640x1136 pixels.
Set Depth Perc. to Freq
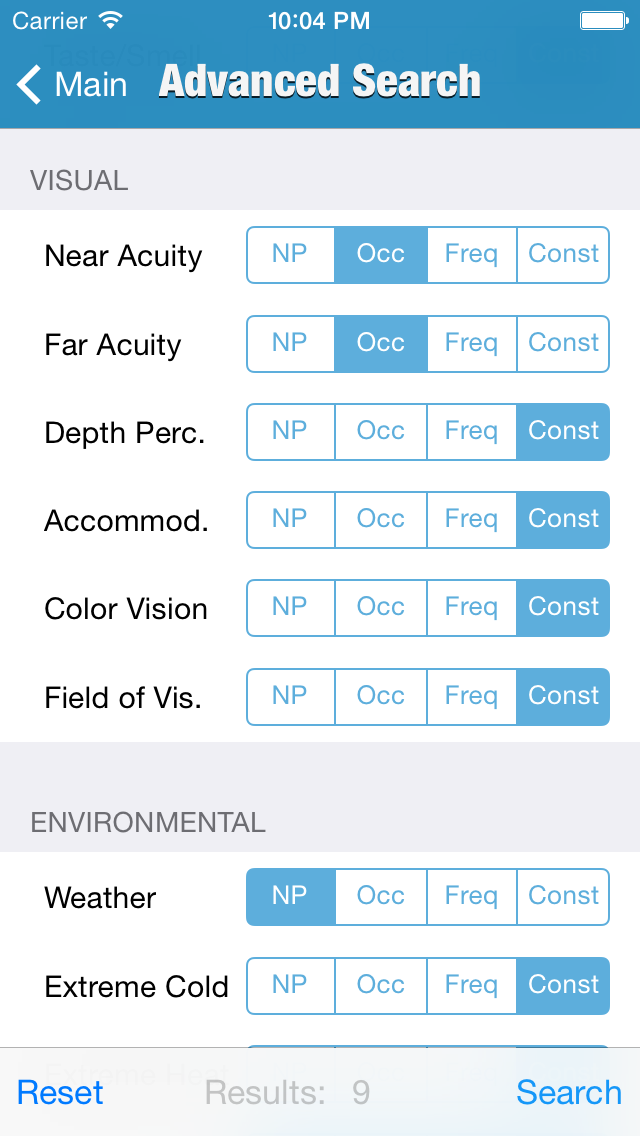point(471,432)
